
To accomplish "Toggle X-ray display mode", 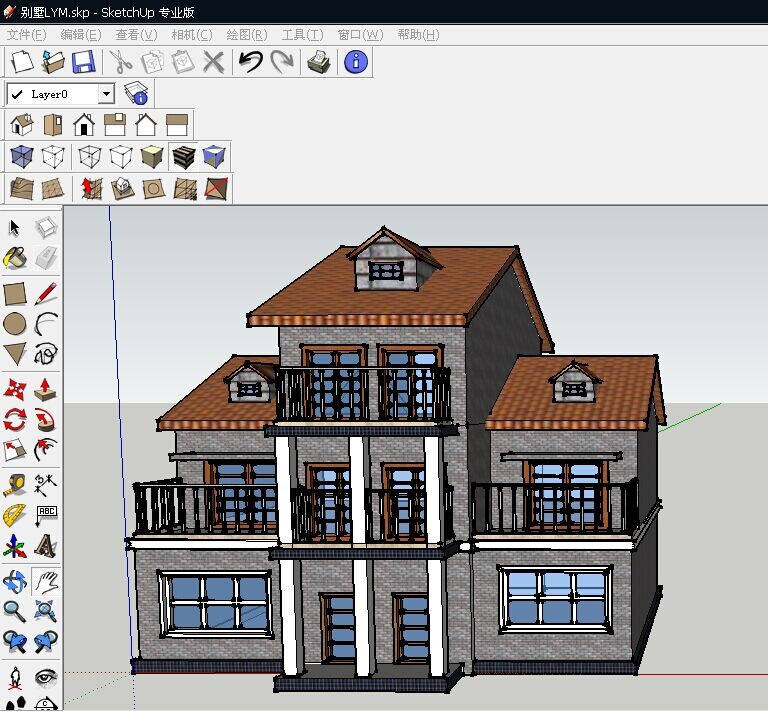I will pyautogui.click(x=21, y=157).
